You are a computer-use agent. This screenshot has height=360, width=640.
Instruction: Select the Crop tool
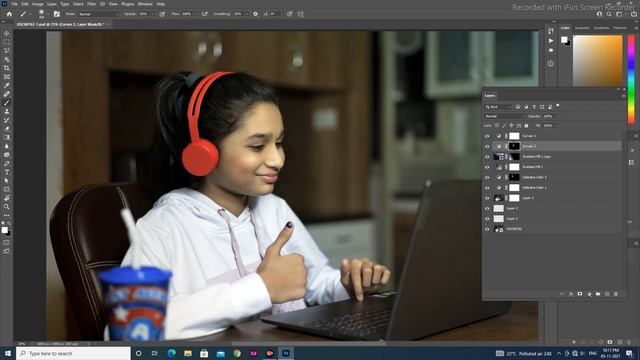click(x=7, y=68)
